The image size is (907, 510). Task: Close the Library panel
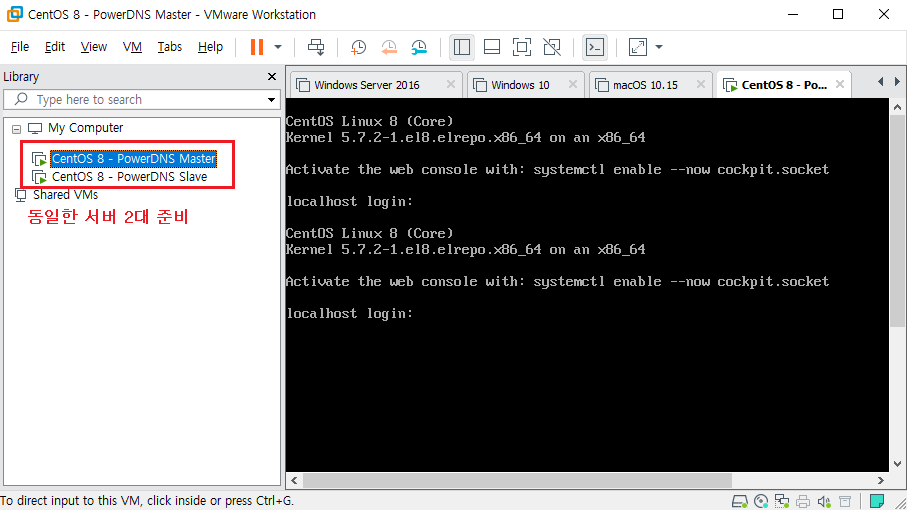tap(272, 76)
